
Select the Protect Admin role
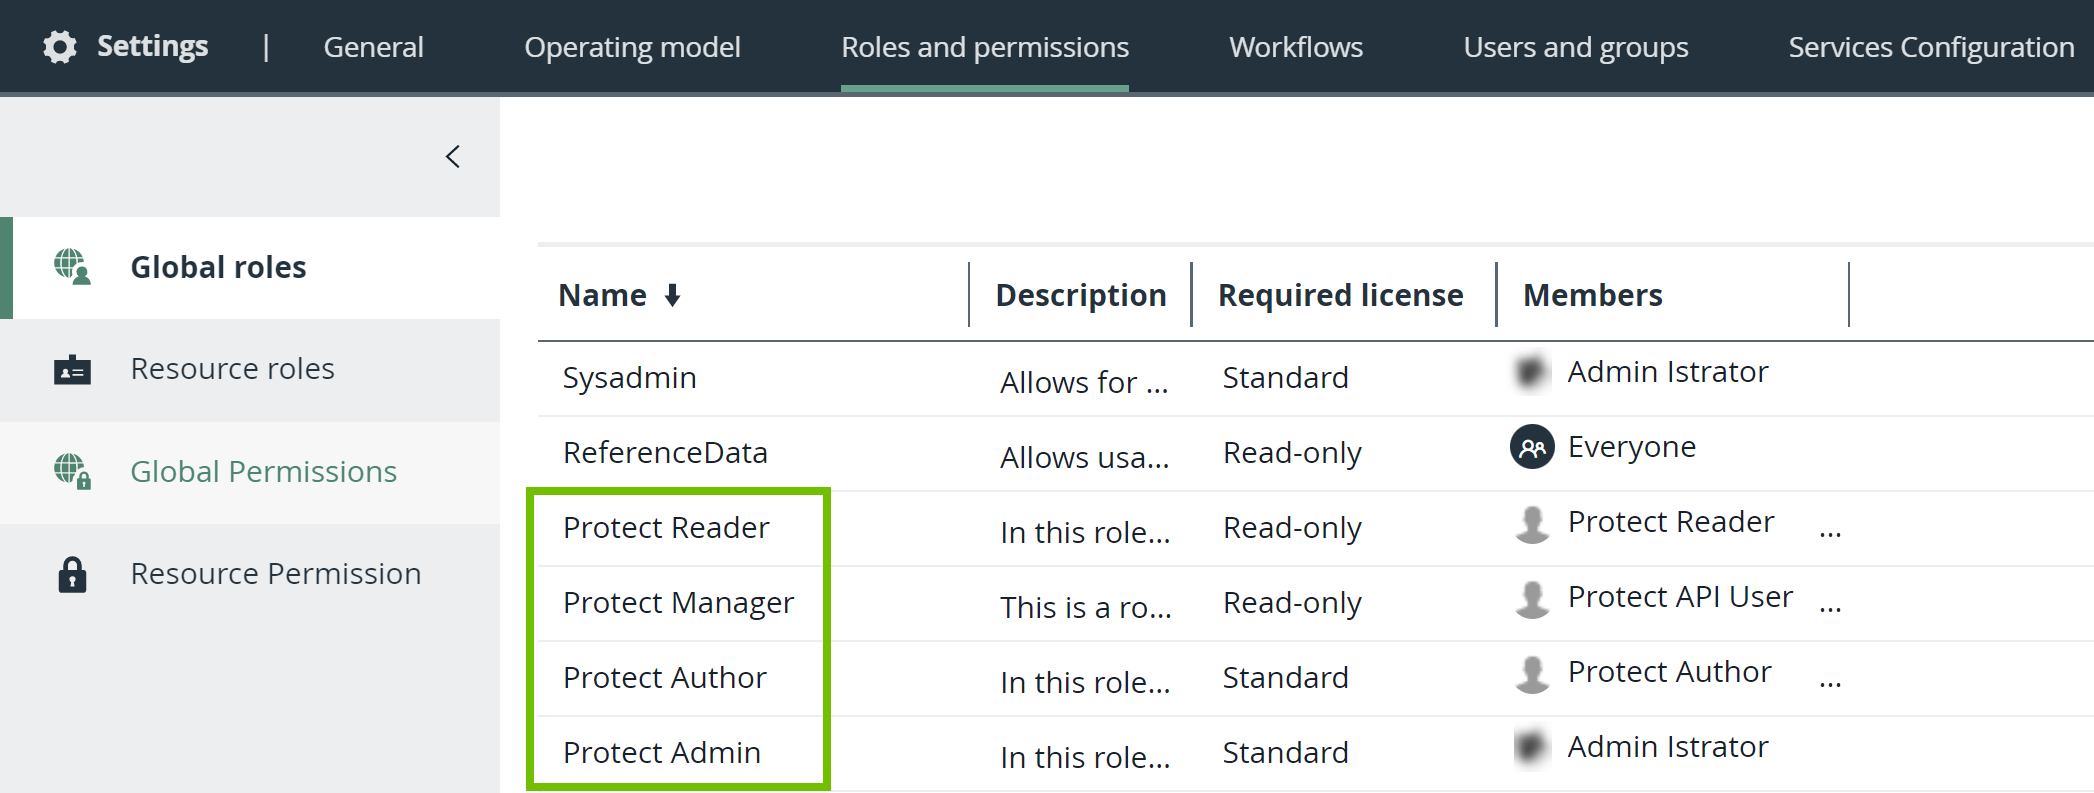pos(662,752)
